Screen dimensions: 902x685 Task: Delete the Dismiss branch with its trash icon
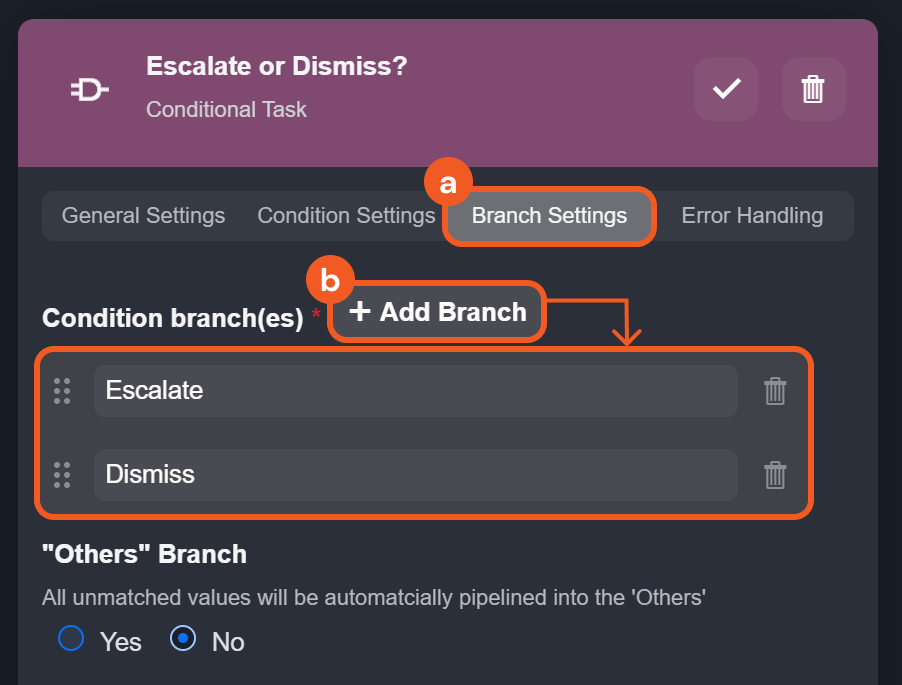[775, 475]
